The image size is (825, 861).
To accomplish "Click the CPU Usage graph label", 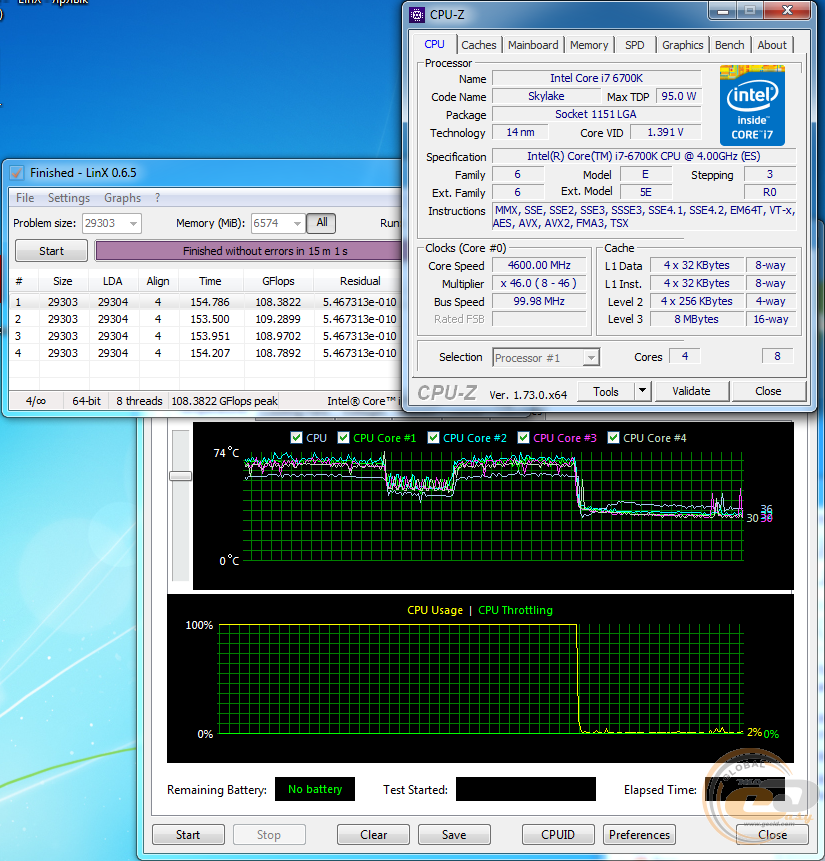I will pyautogui.click(x=435, y=610).
